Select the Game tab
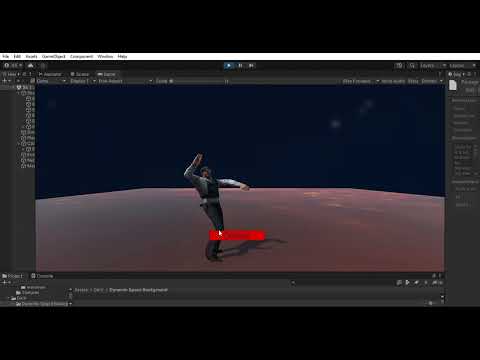 click(106, 74)
